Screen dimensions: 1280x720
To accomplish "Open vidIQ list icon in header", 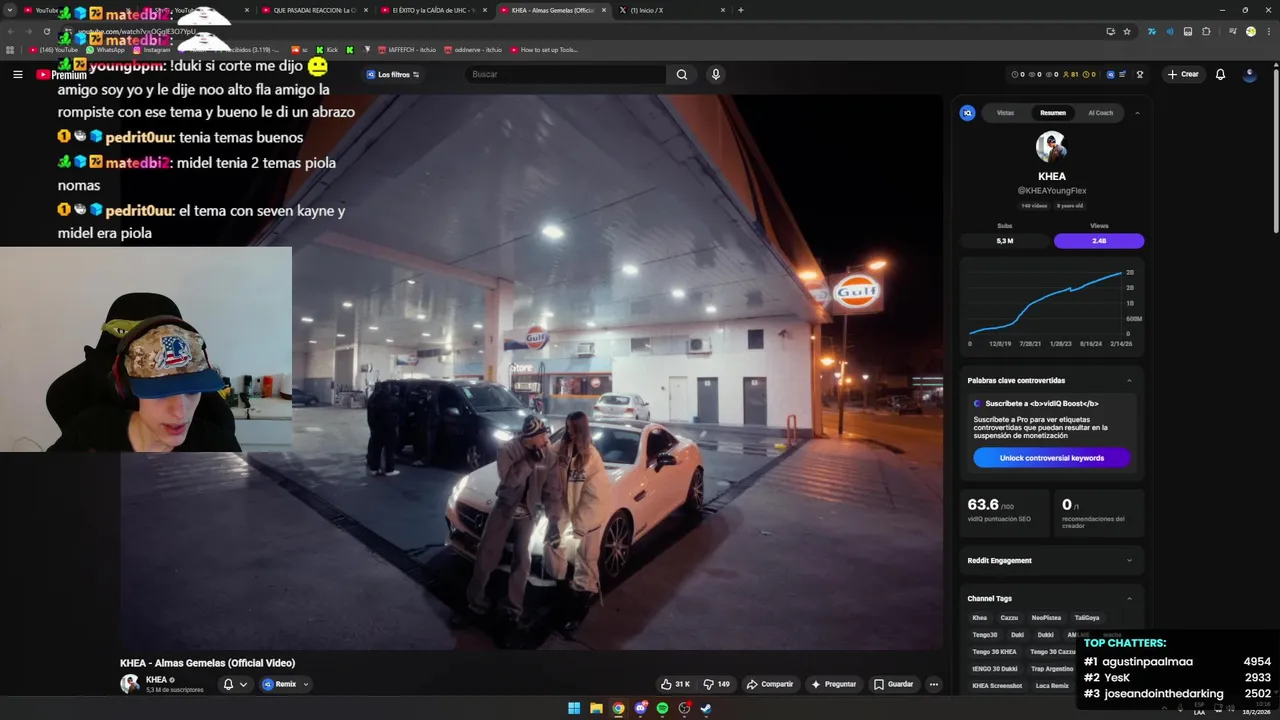I will (1124, 74).
